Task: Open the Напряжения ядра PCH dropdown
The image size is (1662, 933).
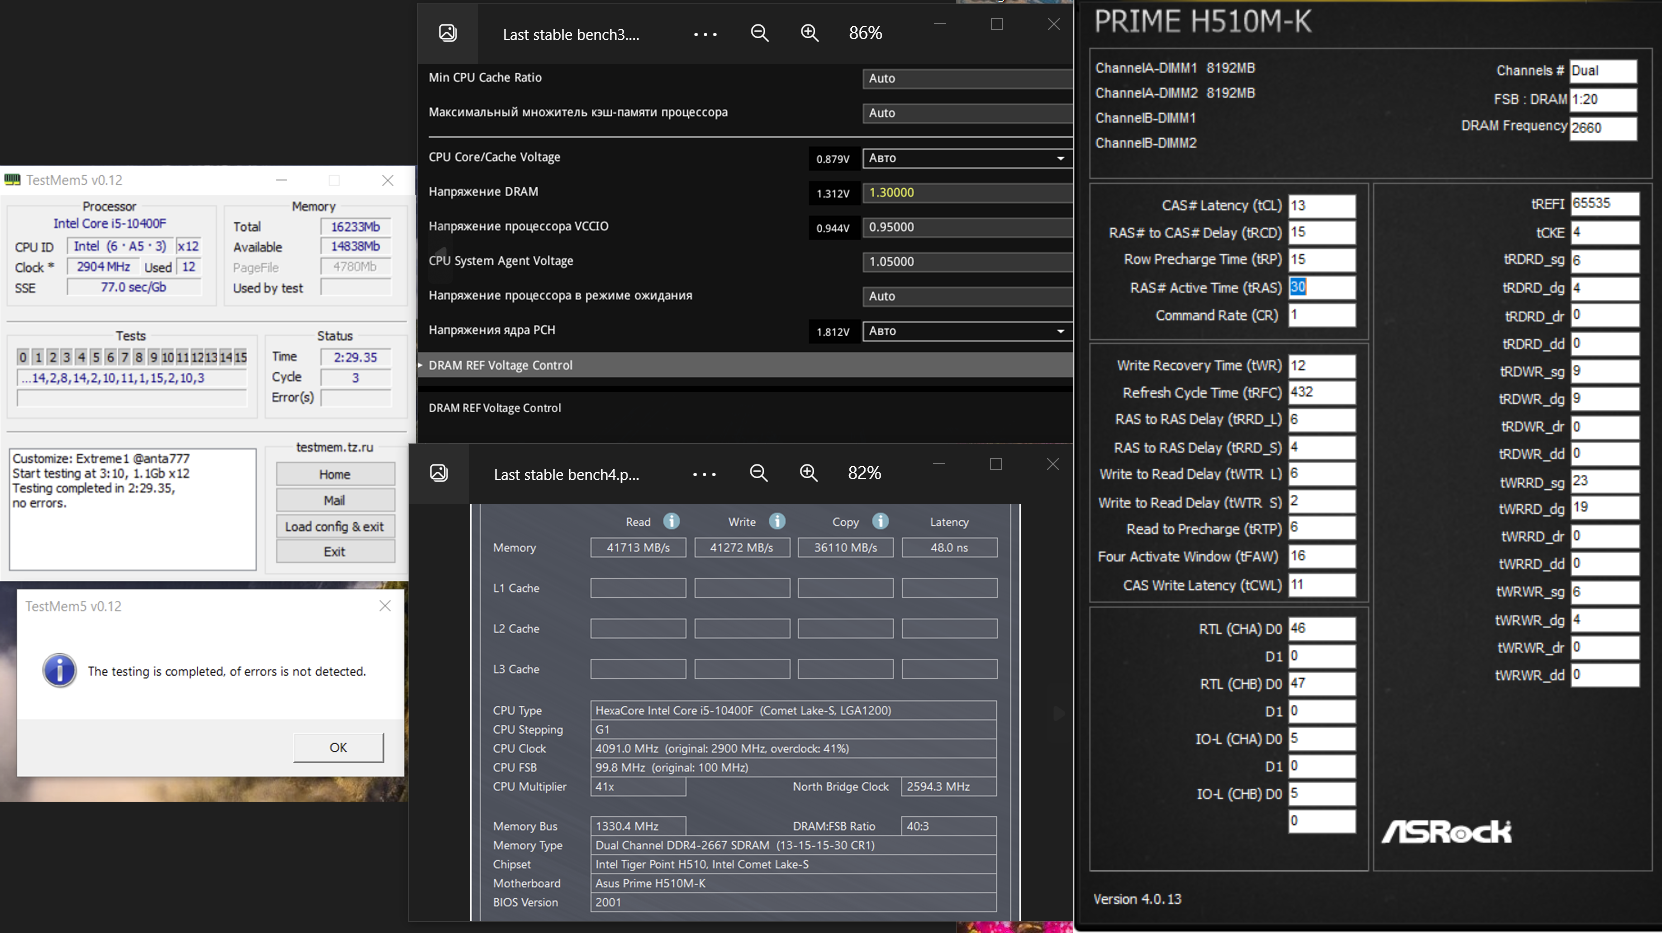Action: coord(968,331)
